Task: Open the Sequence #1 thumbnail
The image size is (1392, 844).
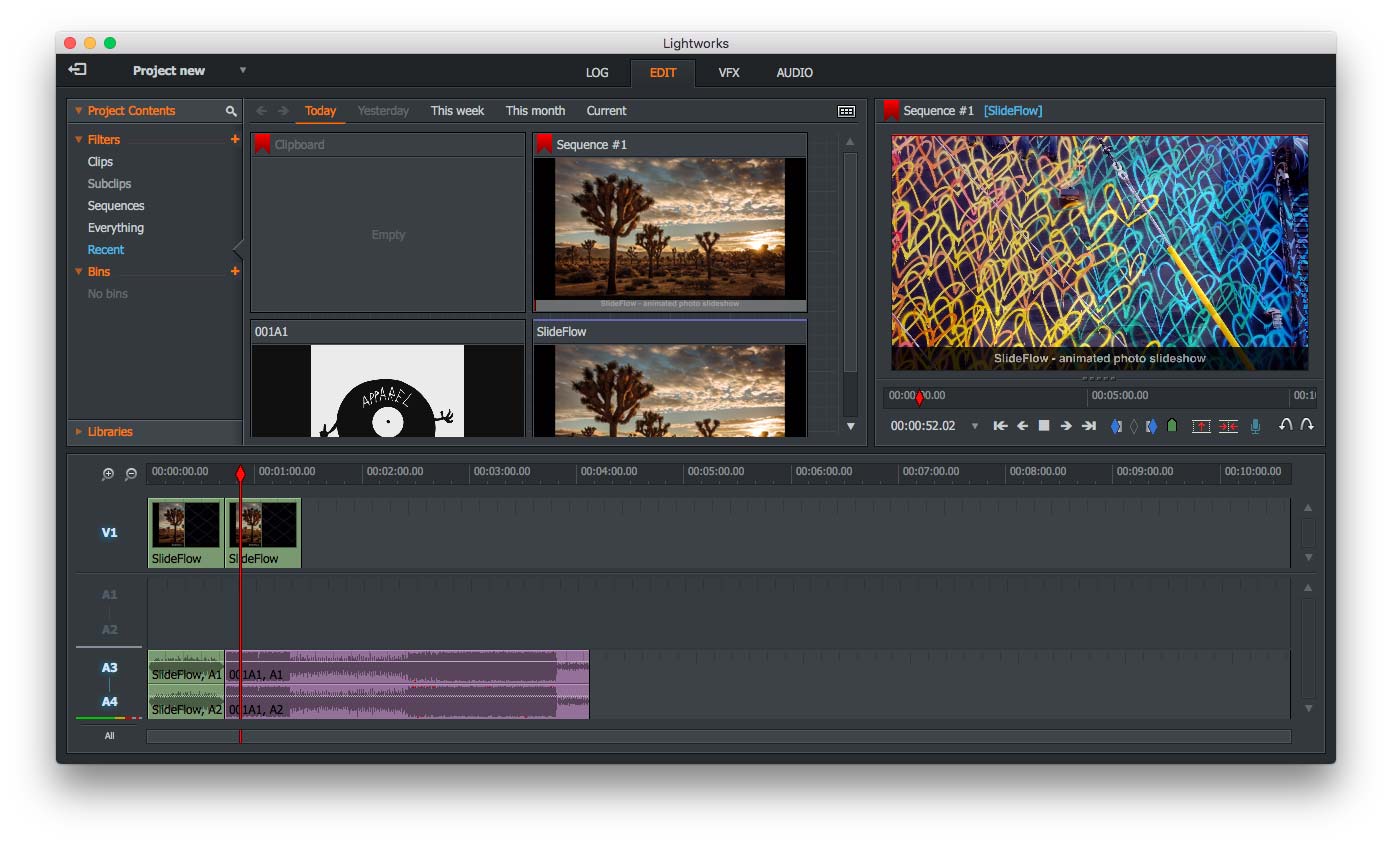Action: point(670,234)
